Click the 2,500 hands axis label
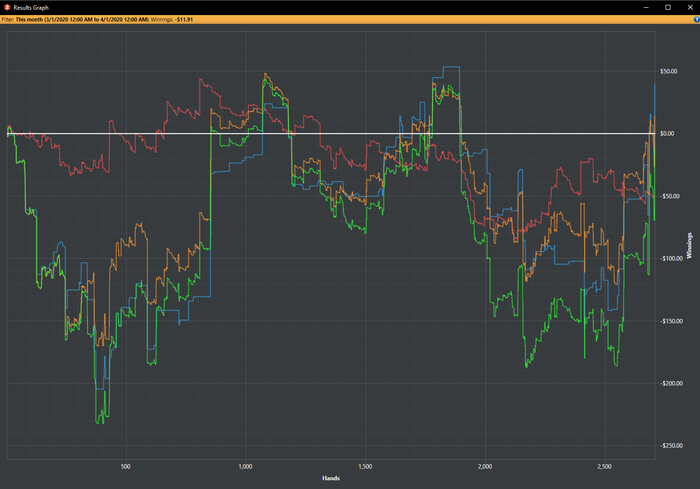The height and width of the screenshot is (489, 700). pyautogui.click(x=604, y=466)
